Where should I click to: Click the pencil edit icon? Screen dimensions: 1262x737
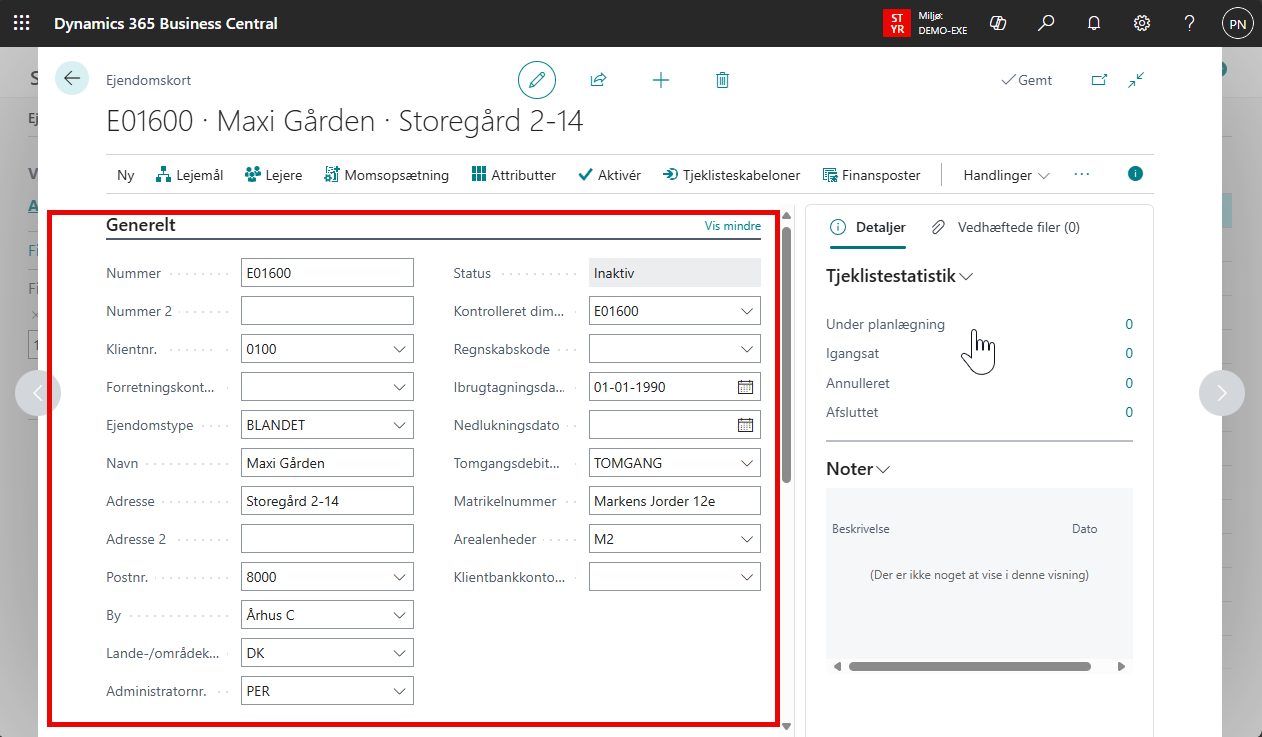click(x=537, y=80)
